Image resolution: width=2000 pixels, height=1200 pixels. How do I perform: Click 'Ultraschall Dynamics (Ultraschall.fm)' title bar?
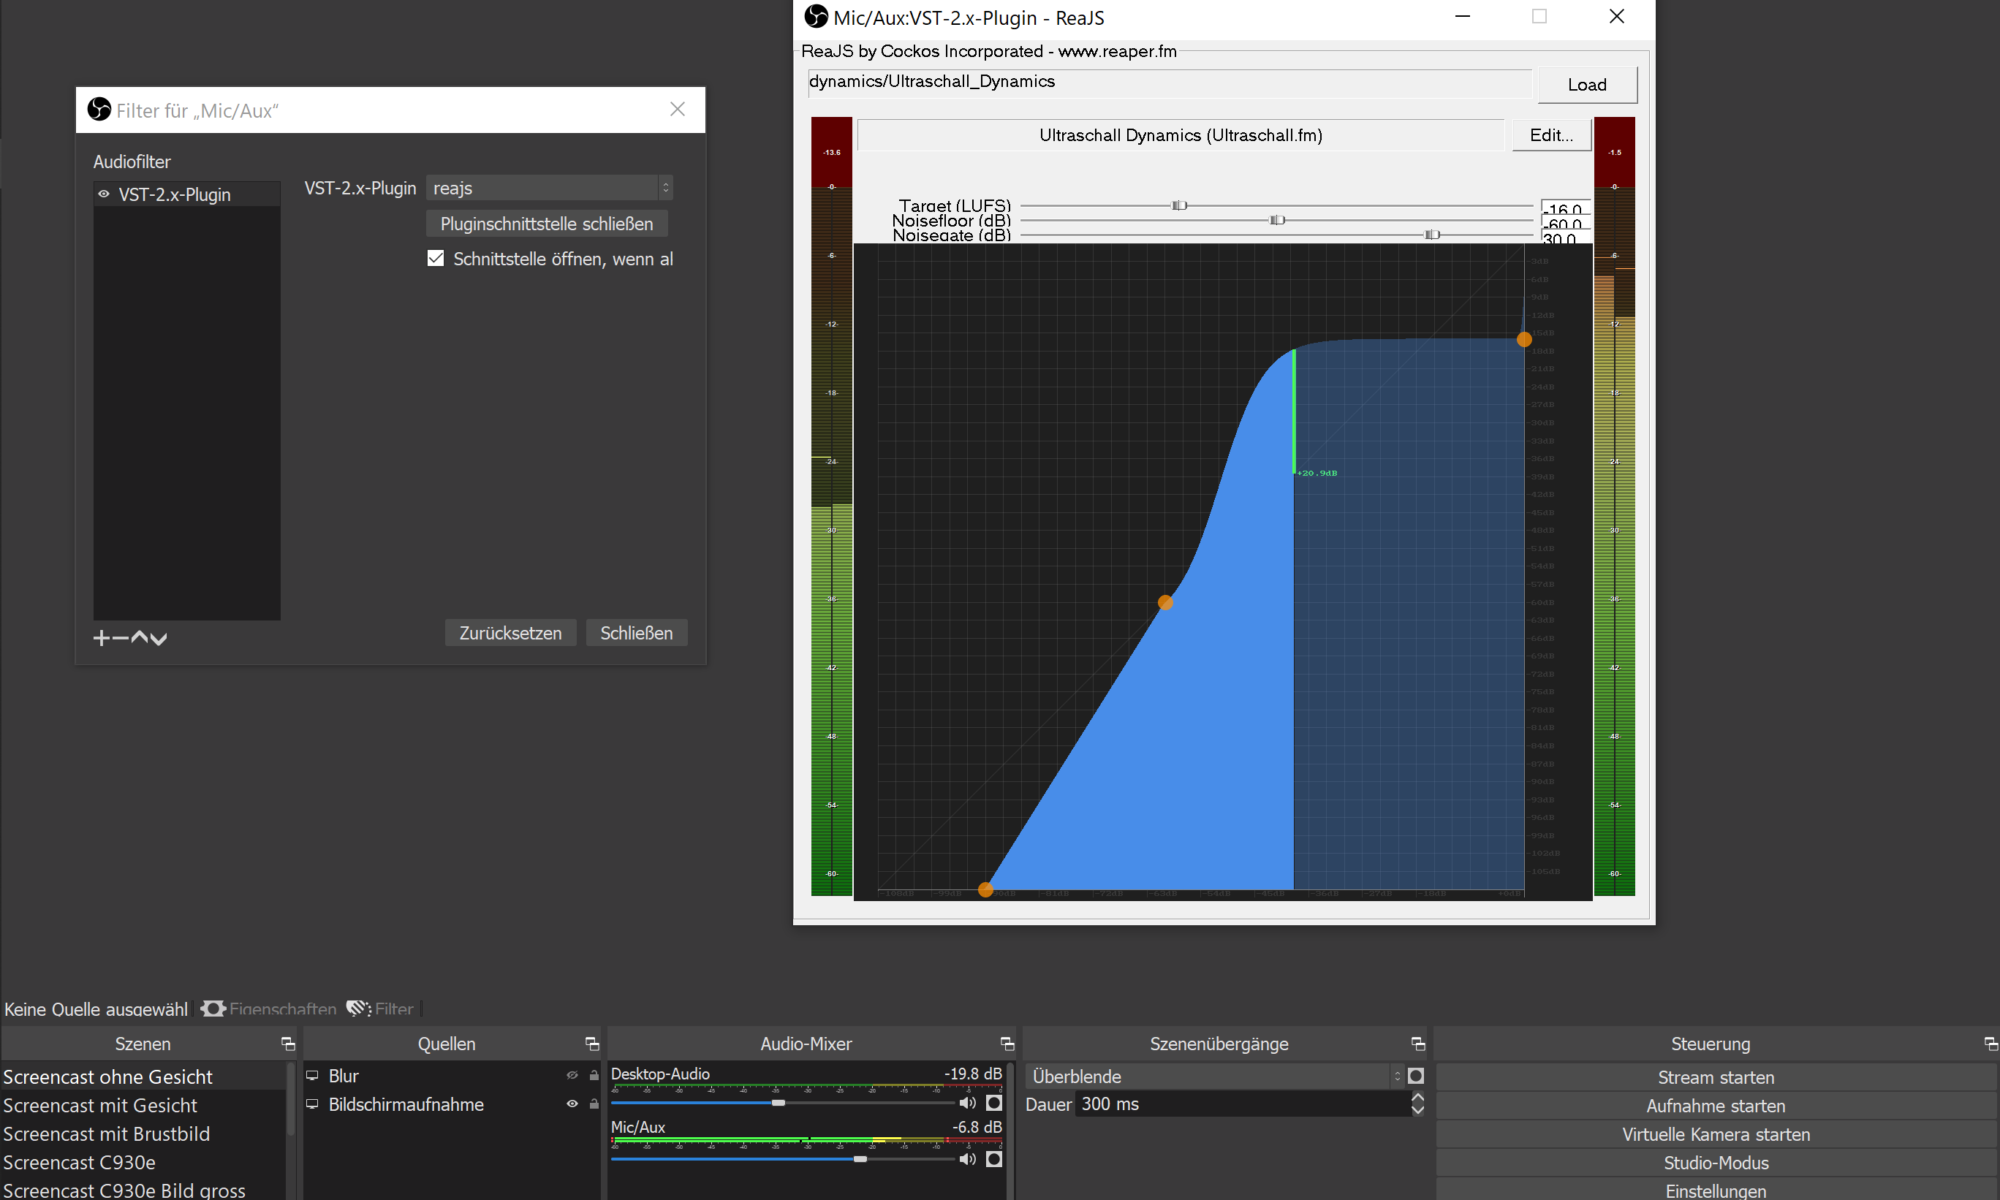1181,135
